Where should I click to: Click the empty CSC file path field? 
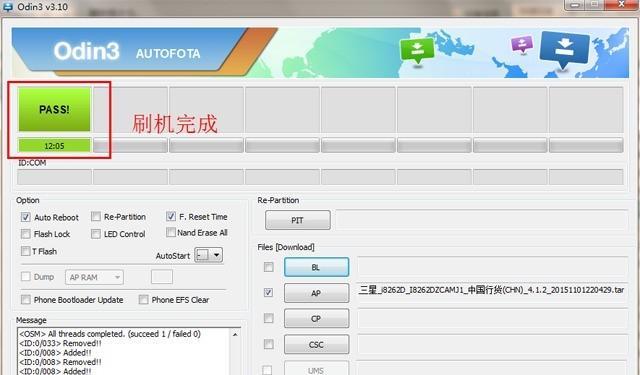(x=492, y=344)
